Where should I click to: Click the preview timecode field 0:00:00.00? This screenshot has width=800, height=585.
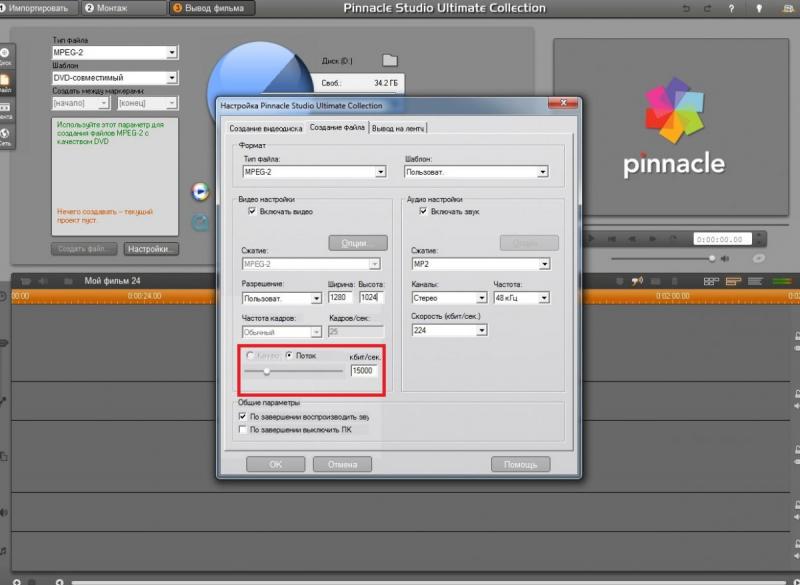coord(722,239)
